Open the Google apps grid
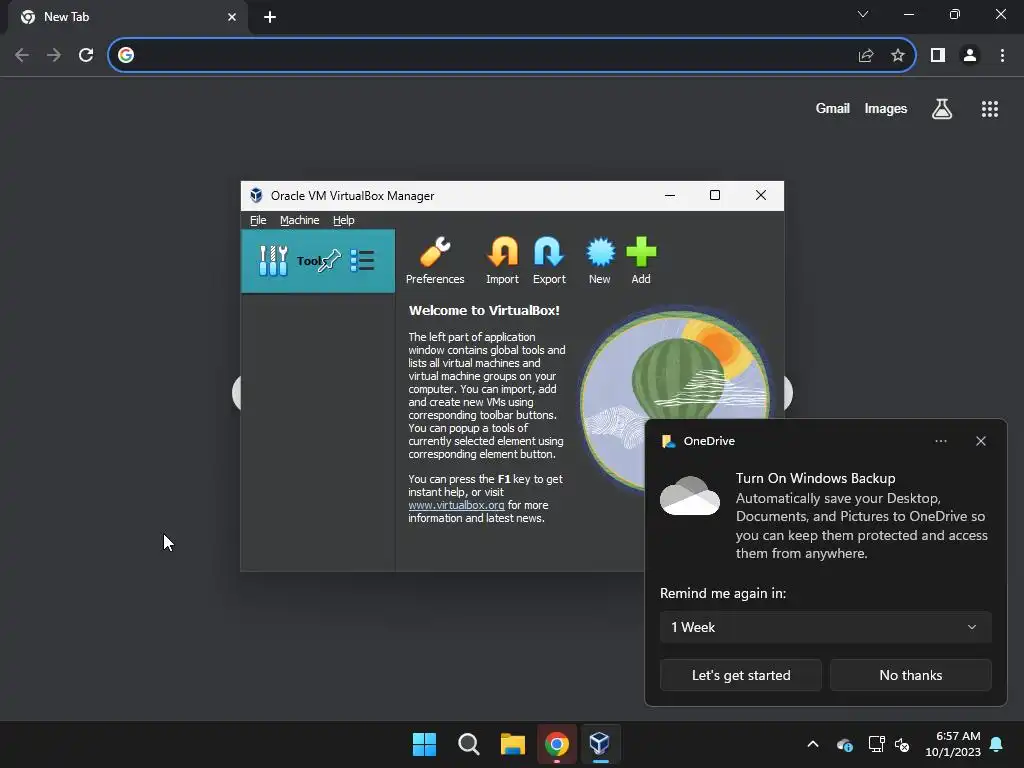The height and width of the screenshot is (768, 1024). (x=989, y=109)
